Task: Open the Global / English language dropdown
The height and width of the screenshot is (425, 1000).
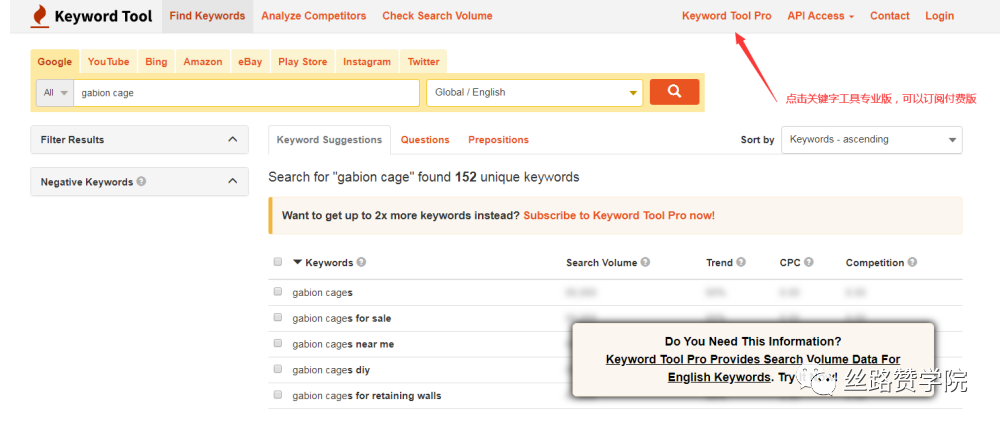Action: pyautogui.click(x=534, y=93)
